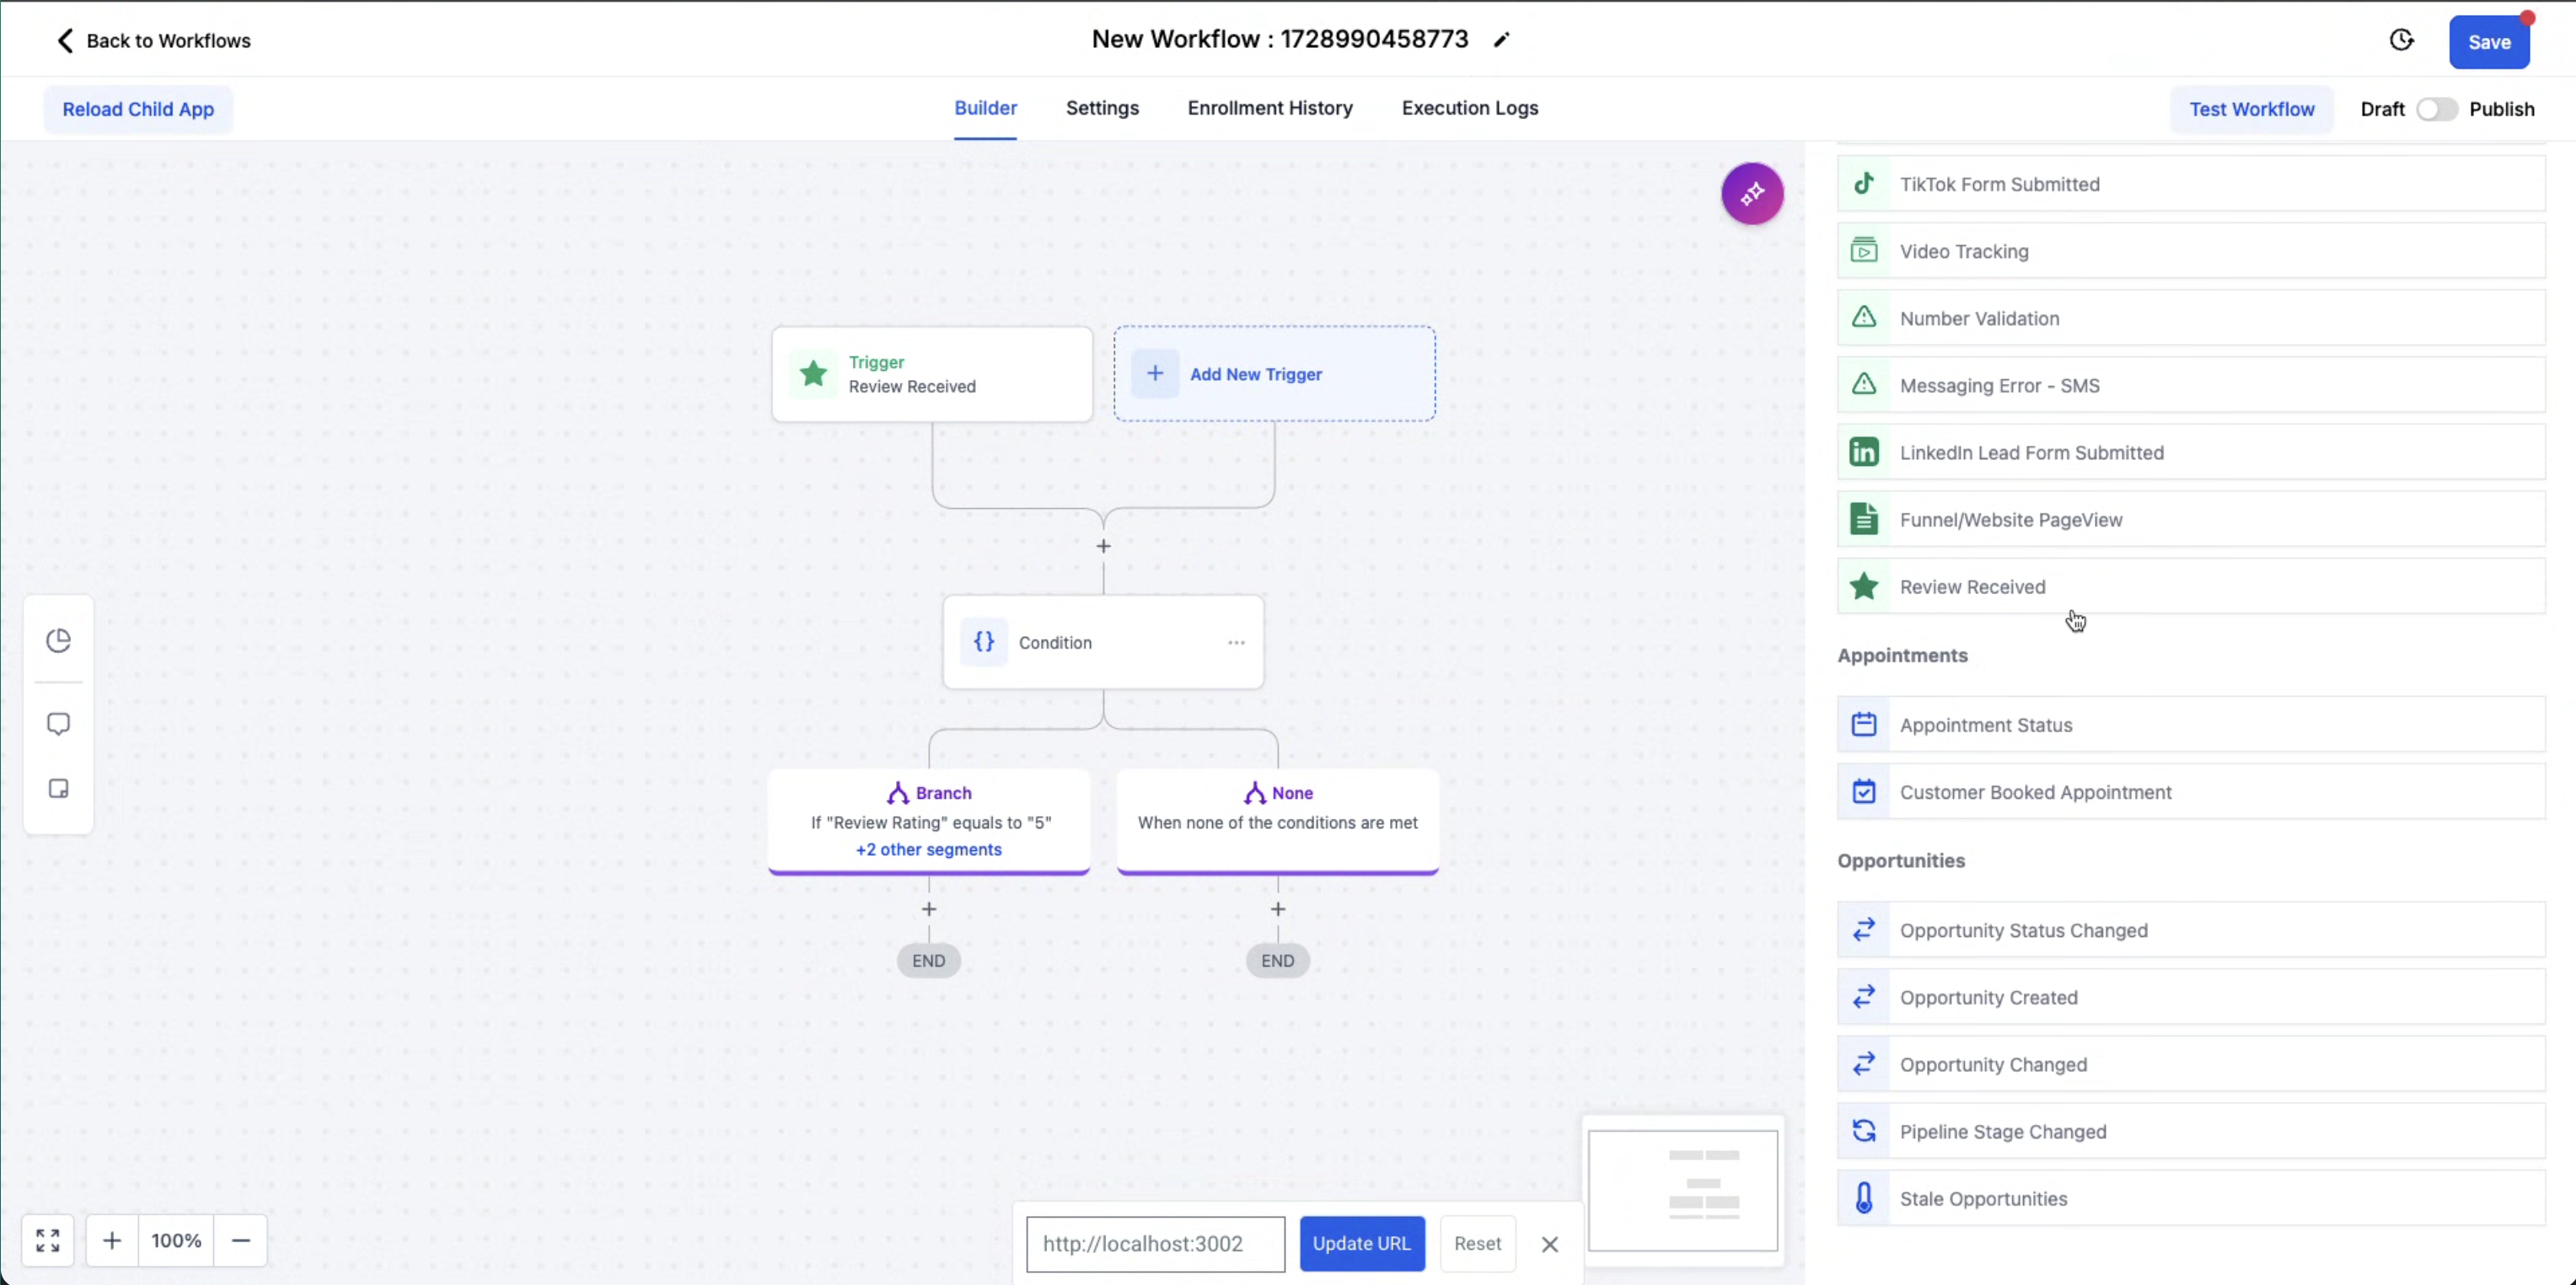This screenshot has height=1285, width=2576.
Task: Toggle the Draft/Publish switch
Action: (2436, 109)
